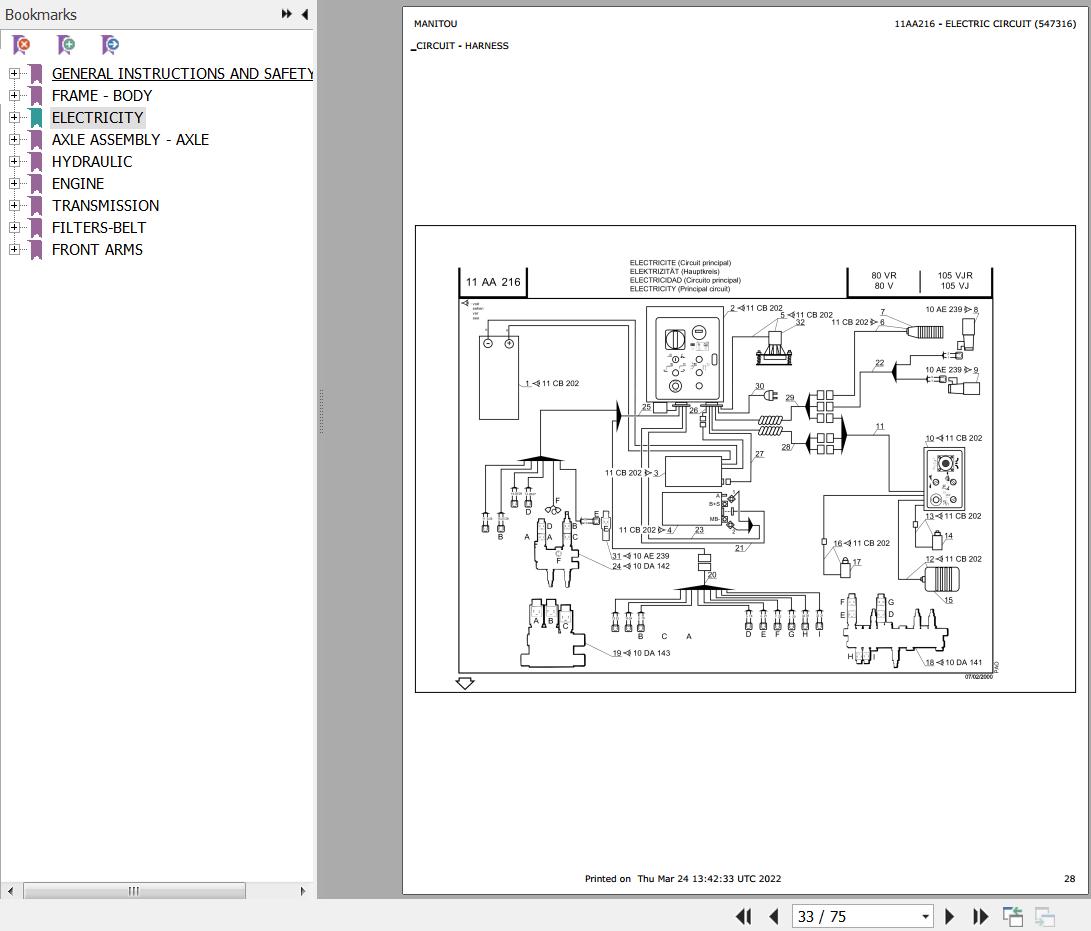Click the 24 10 DA 142 reference label
Screen dimensions: 1091x931
[x=641, y=566]
